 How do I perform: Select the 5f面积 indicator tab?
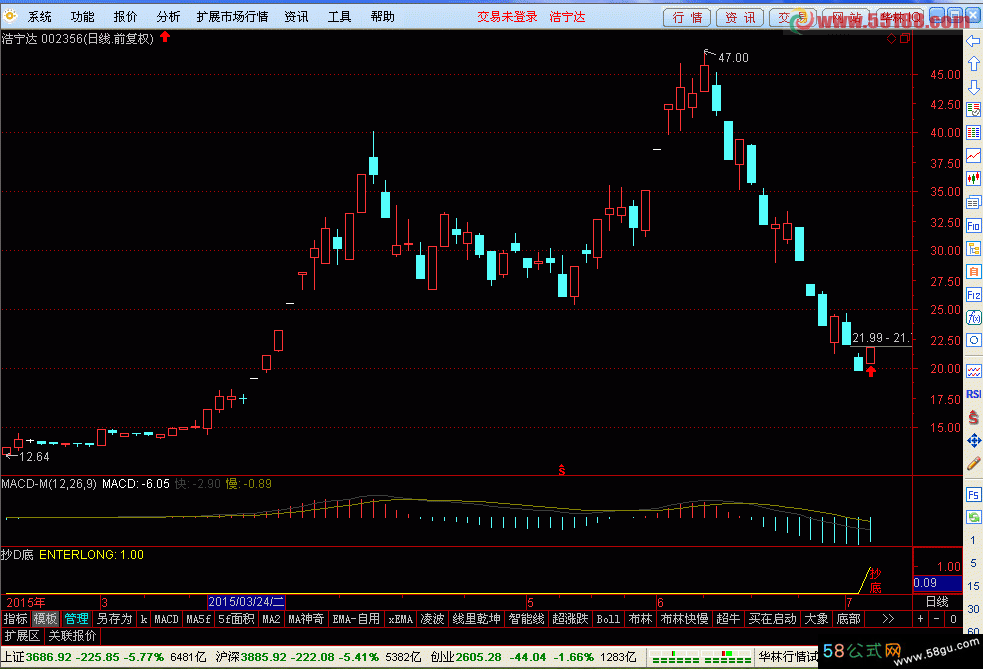pyautogui.click(x=236, y=619)
